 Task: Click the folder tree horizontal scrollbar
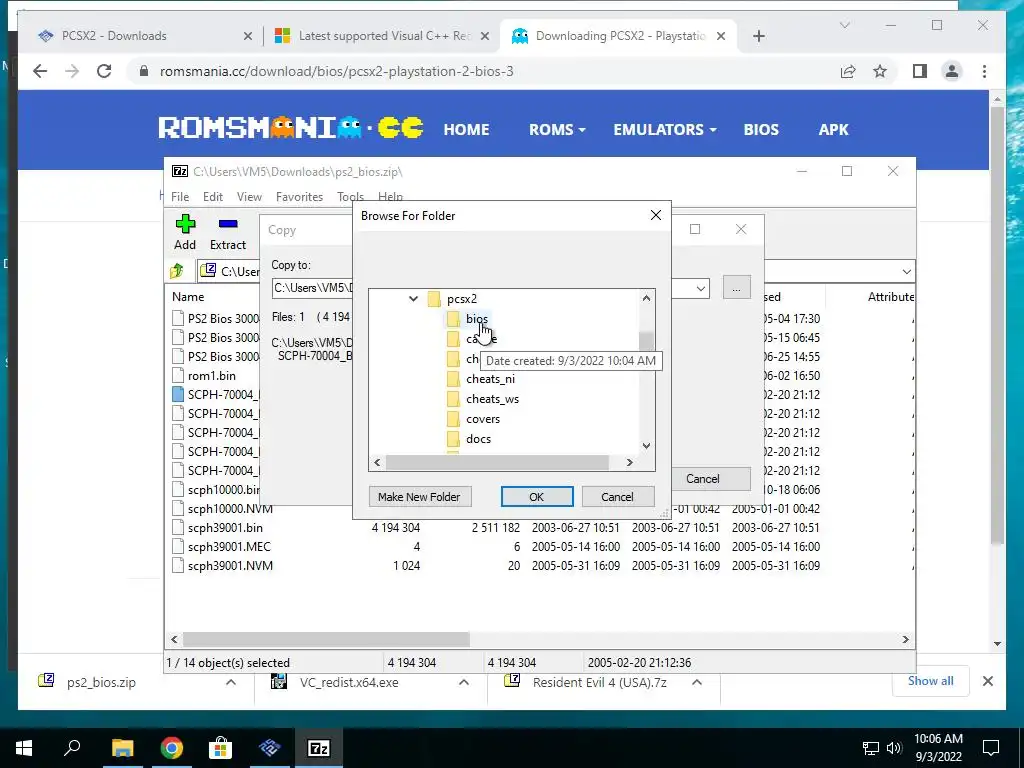click(x=497, y=462)
